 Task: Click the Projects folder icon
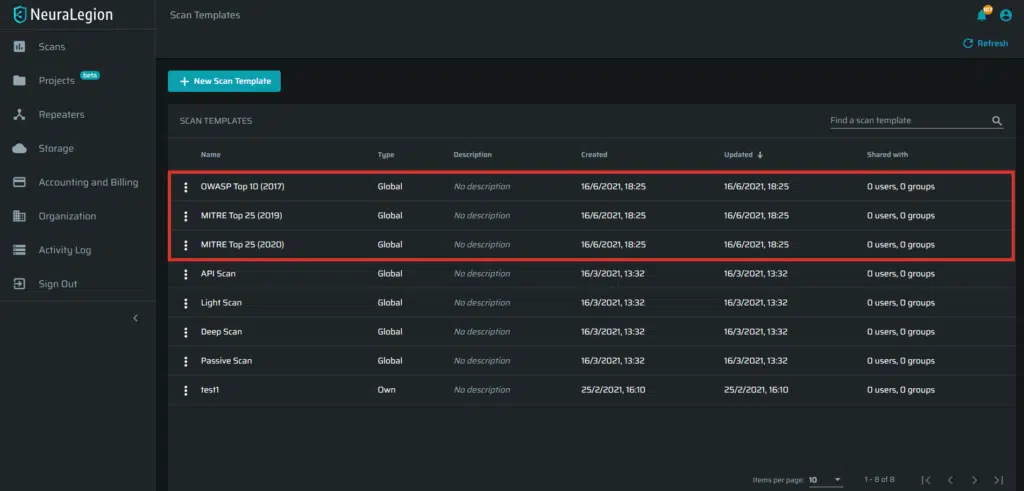pyautogui.click(x=20, y=80)
